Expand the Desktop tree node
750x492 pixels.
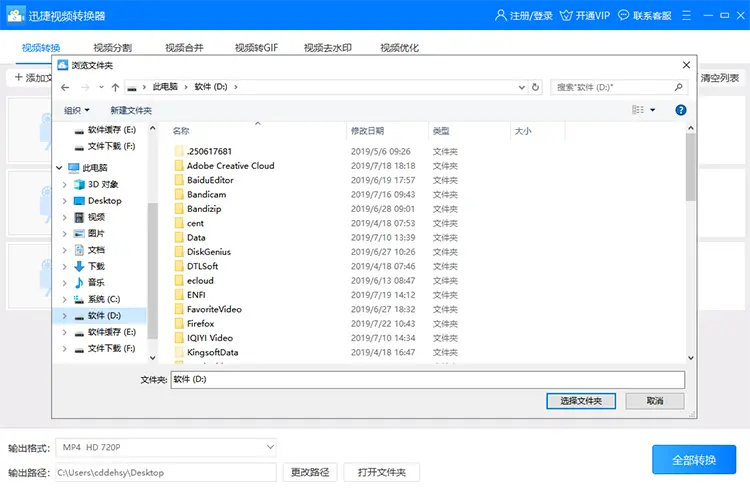(65, 201)
